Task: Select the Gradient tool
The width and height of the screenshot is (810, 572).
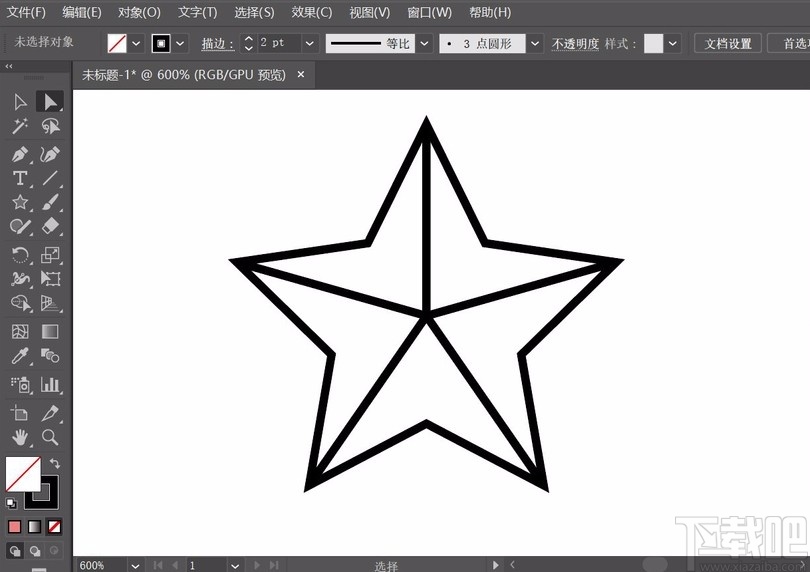Action: [x=50, y=331]
